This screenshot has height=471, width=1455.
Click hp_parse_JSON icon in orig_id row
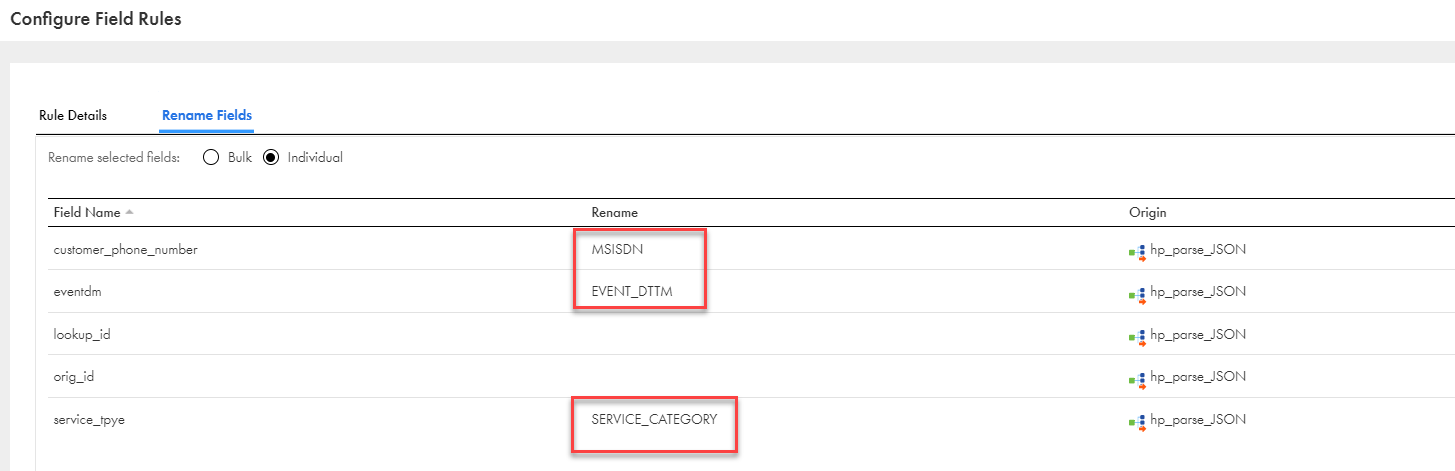pos(1137,378)
